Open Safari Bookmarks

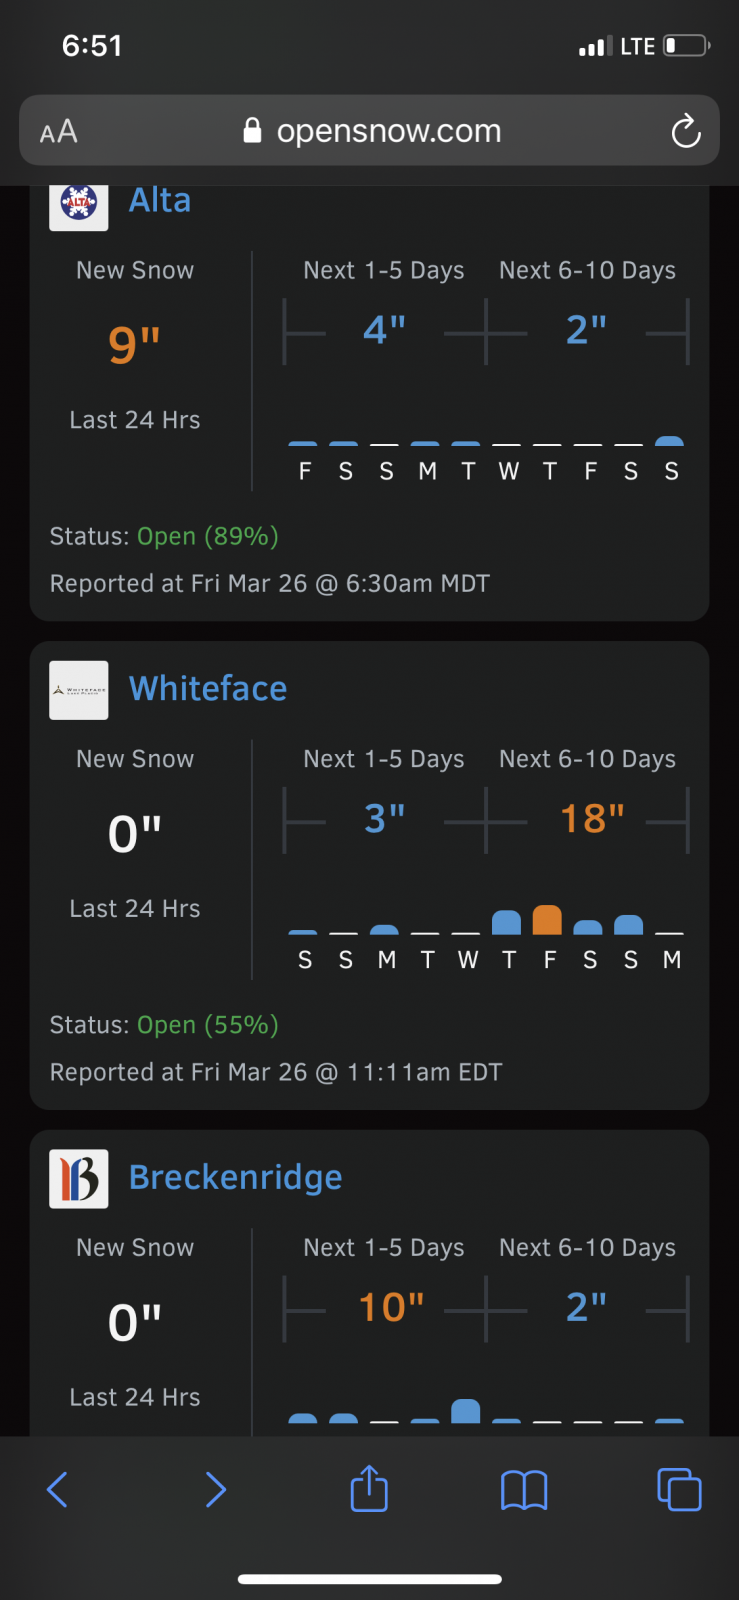(524, 1489)
